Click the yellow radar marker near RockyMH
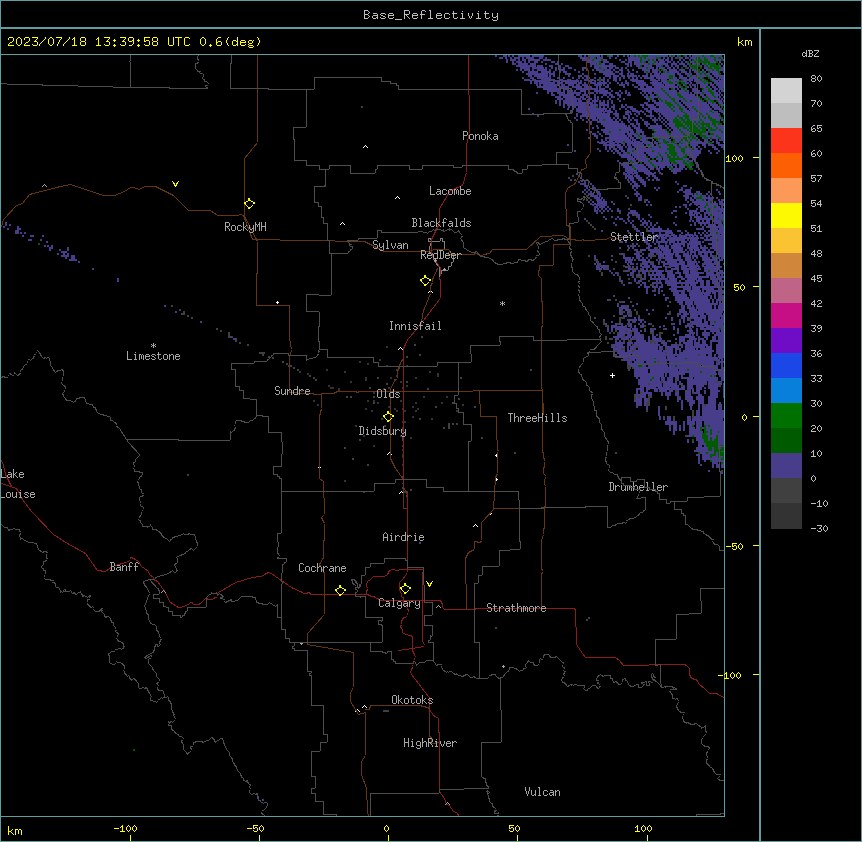The width and height of the screenshot is (862, 842). pos(249,204)
